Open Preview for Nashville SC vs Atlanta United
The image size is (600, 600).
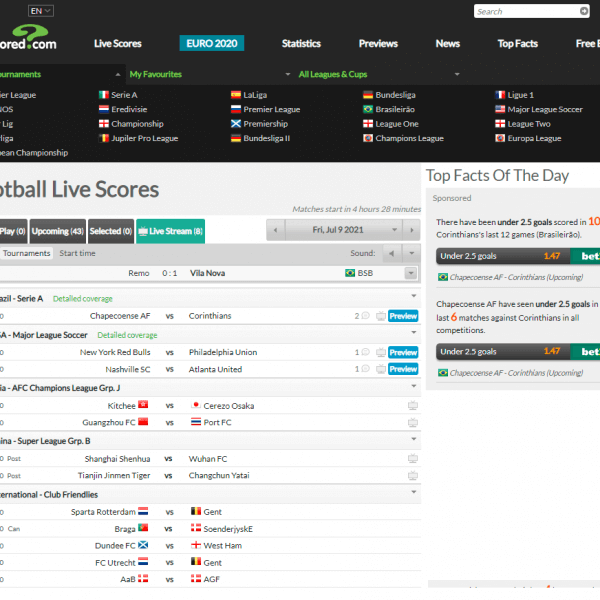[x=403, y=369]
